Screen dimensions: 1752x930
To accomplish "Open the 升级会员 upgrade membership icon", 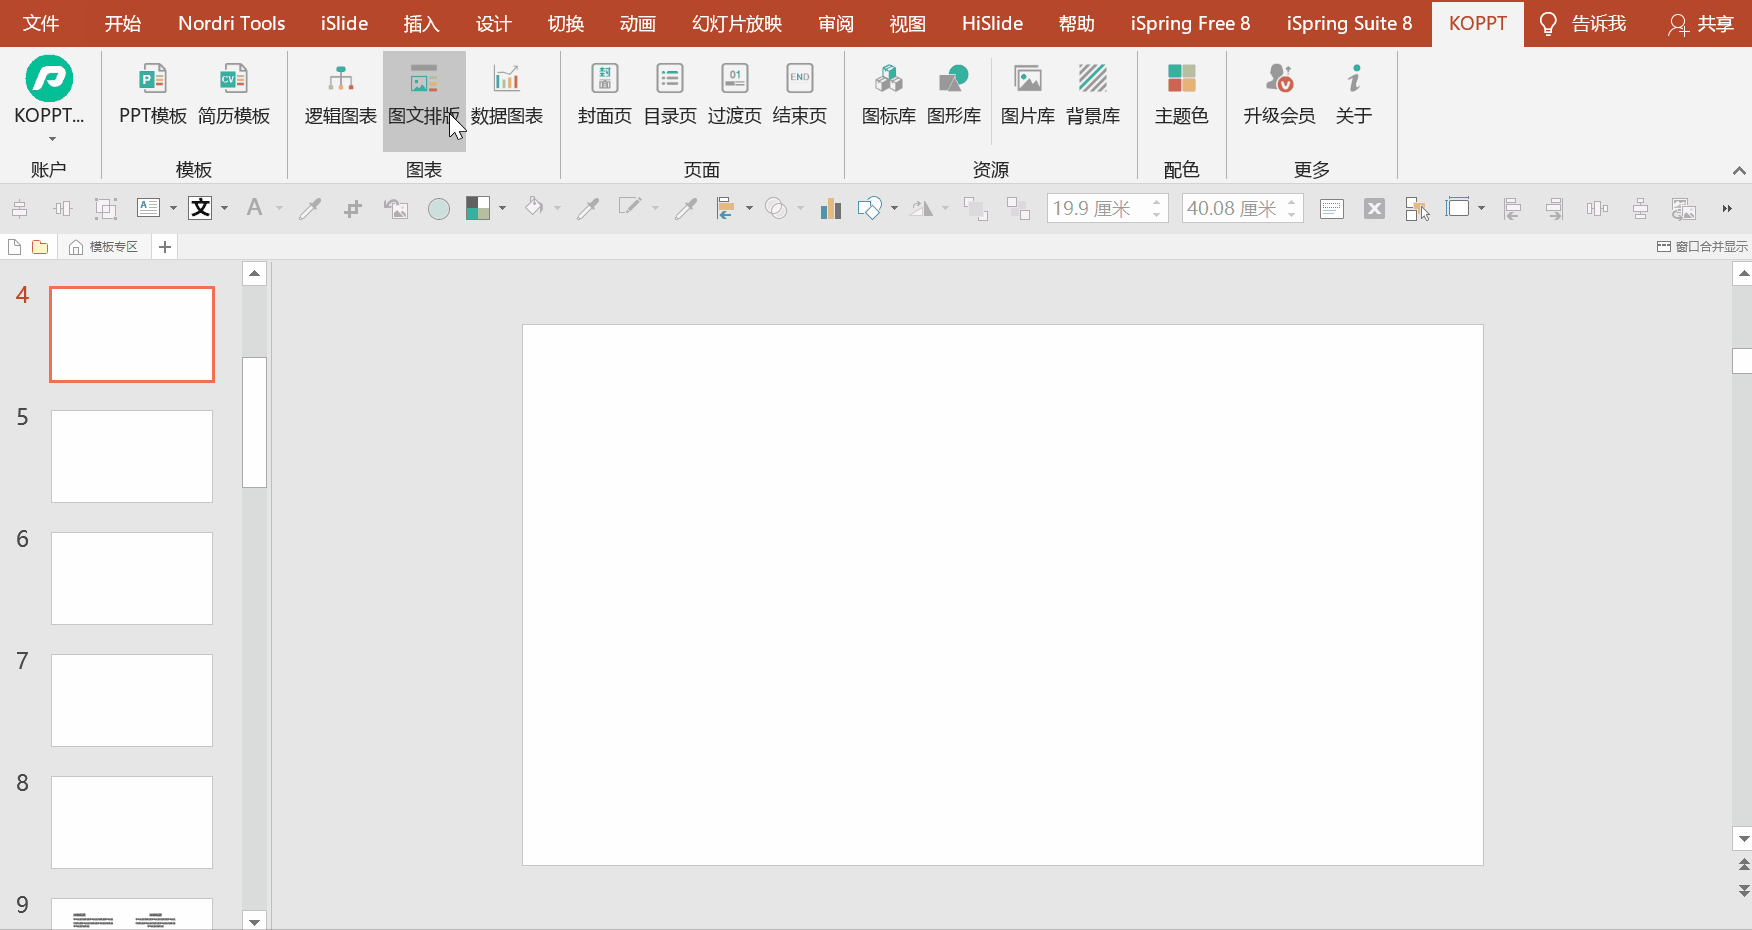I will [1279, 96].
